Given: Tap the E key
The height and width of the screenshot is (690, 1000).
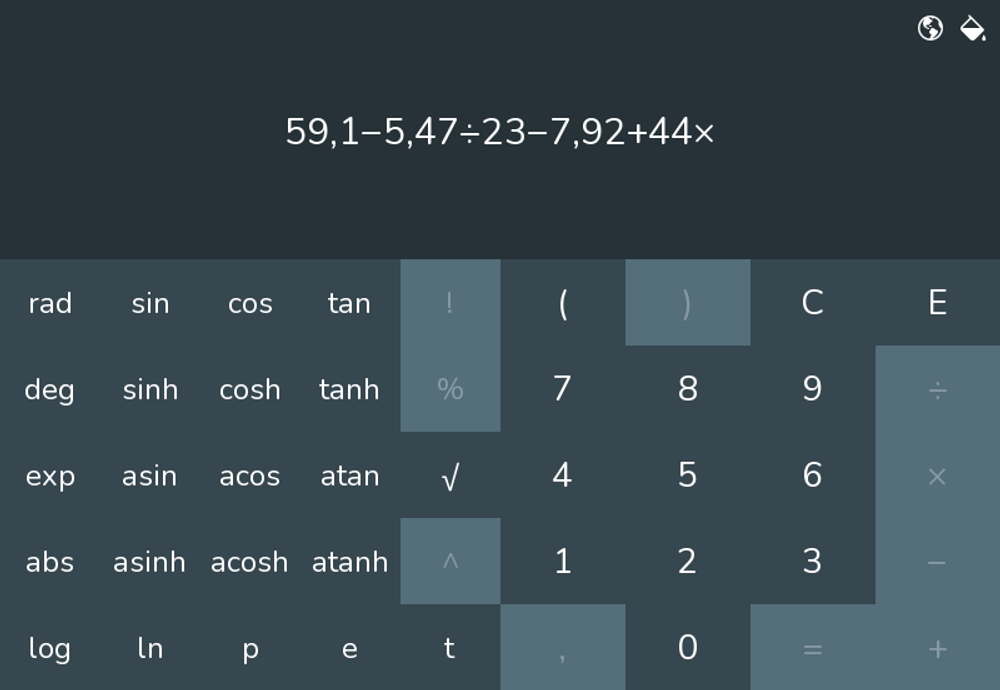Looking at the screenshot, I should tap(938, 302).
